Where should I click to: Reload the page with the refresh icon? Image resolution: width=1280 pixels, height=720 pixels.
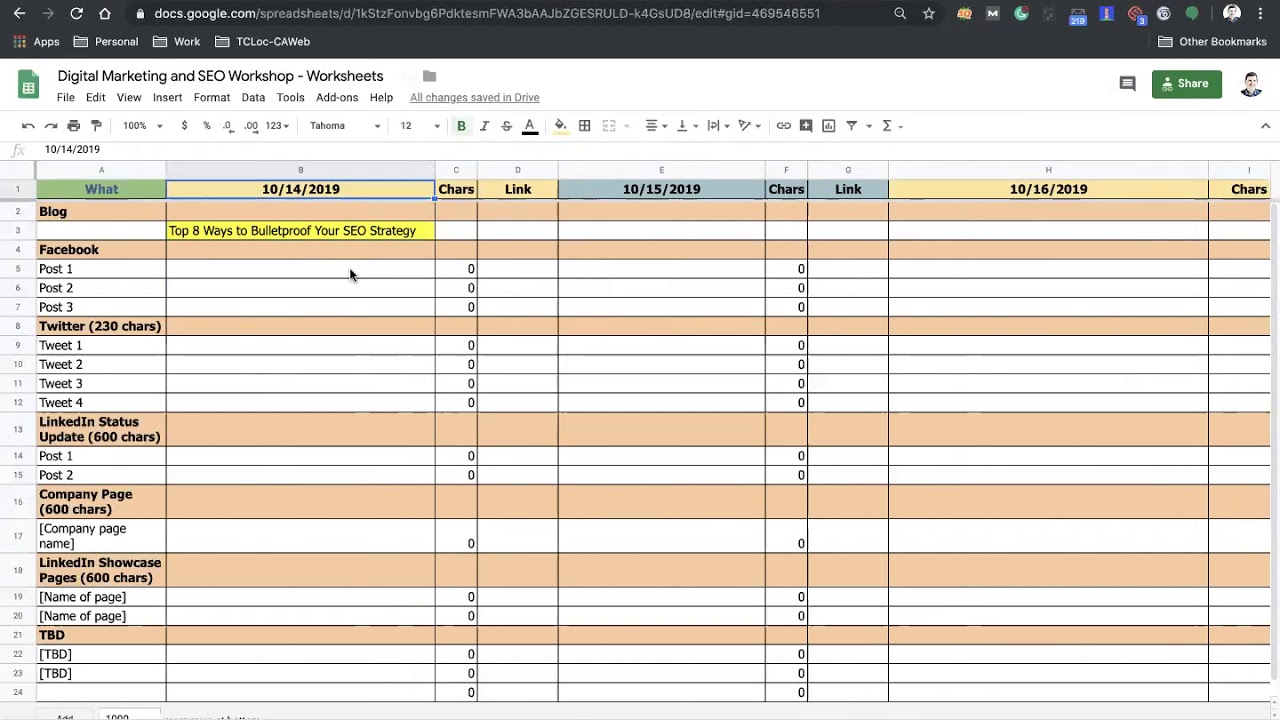coord(76,13)
